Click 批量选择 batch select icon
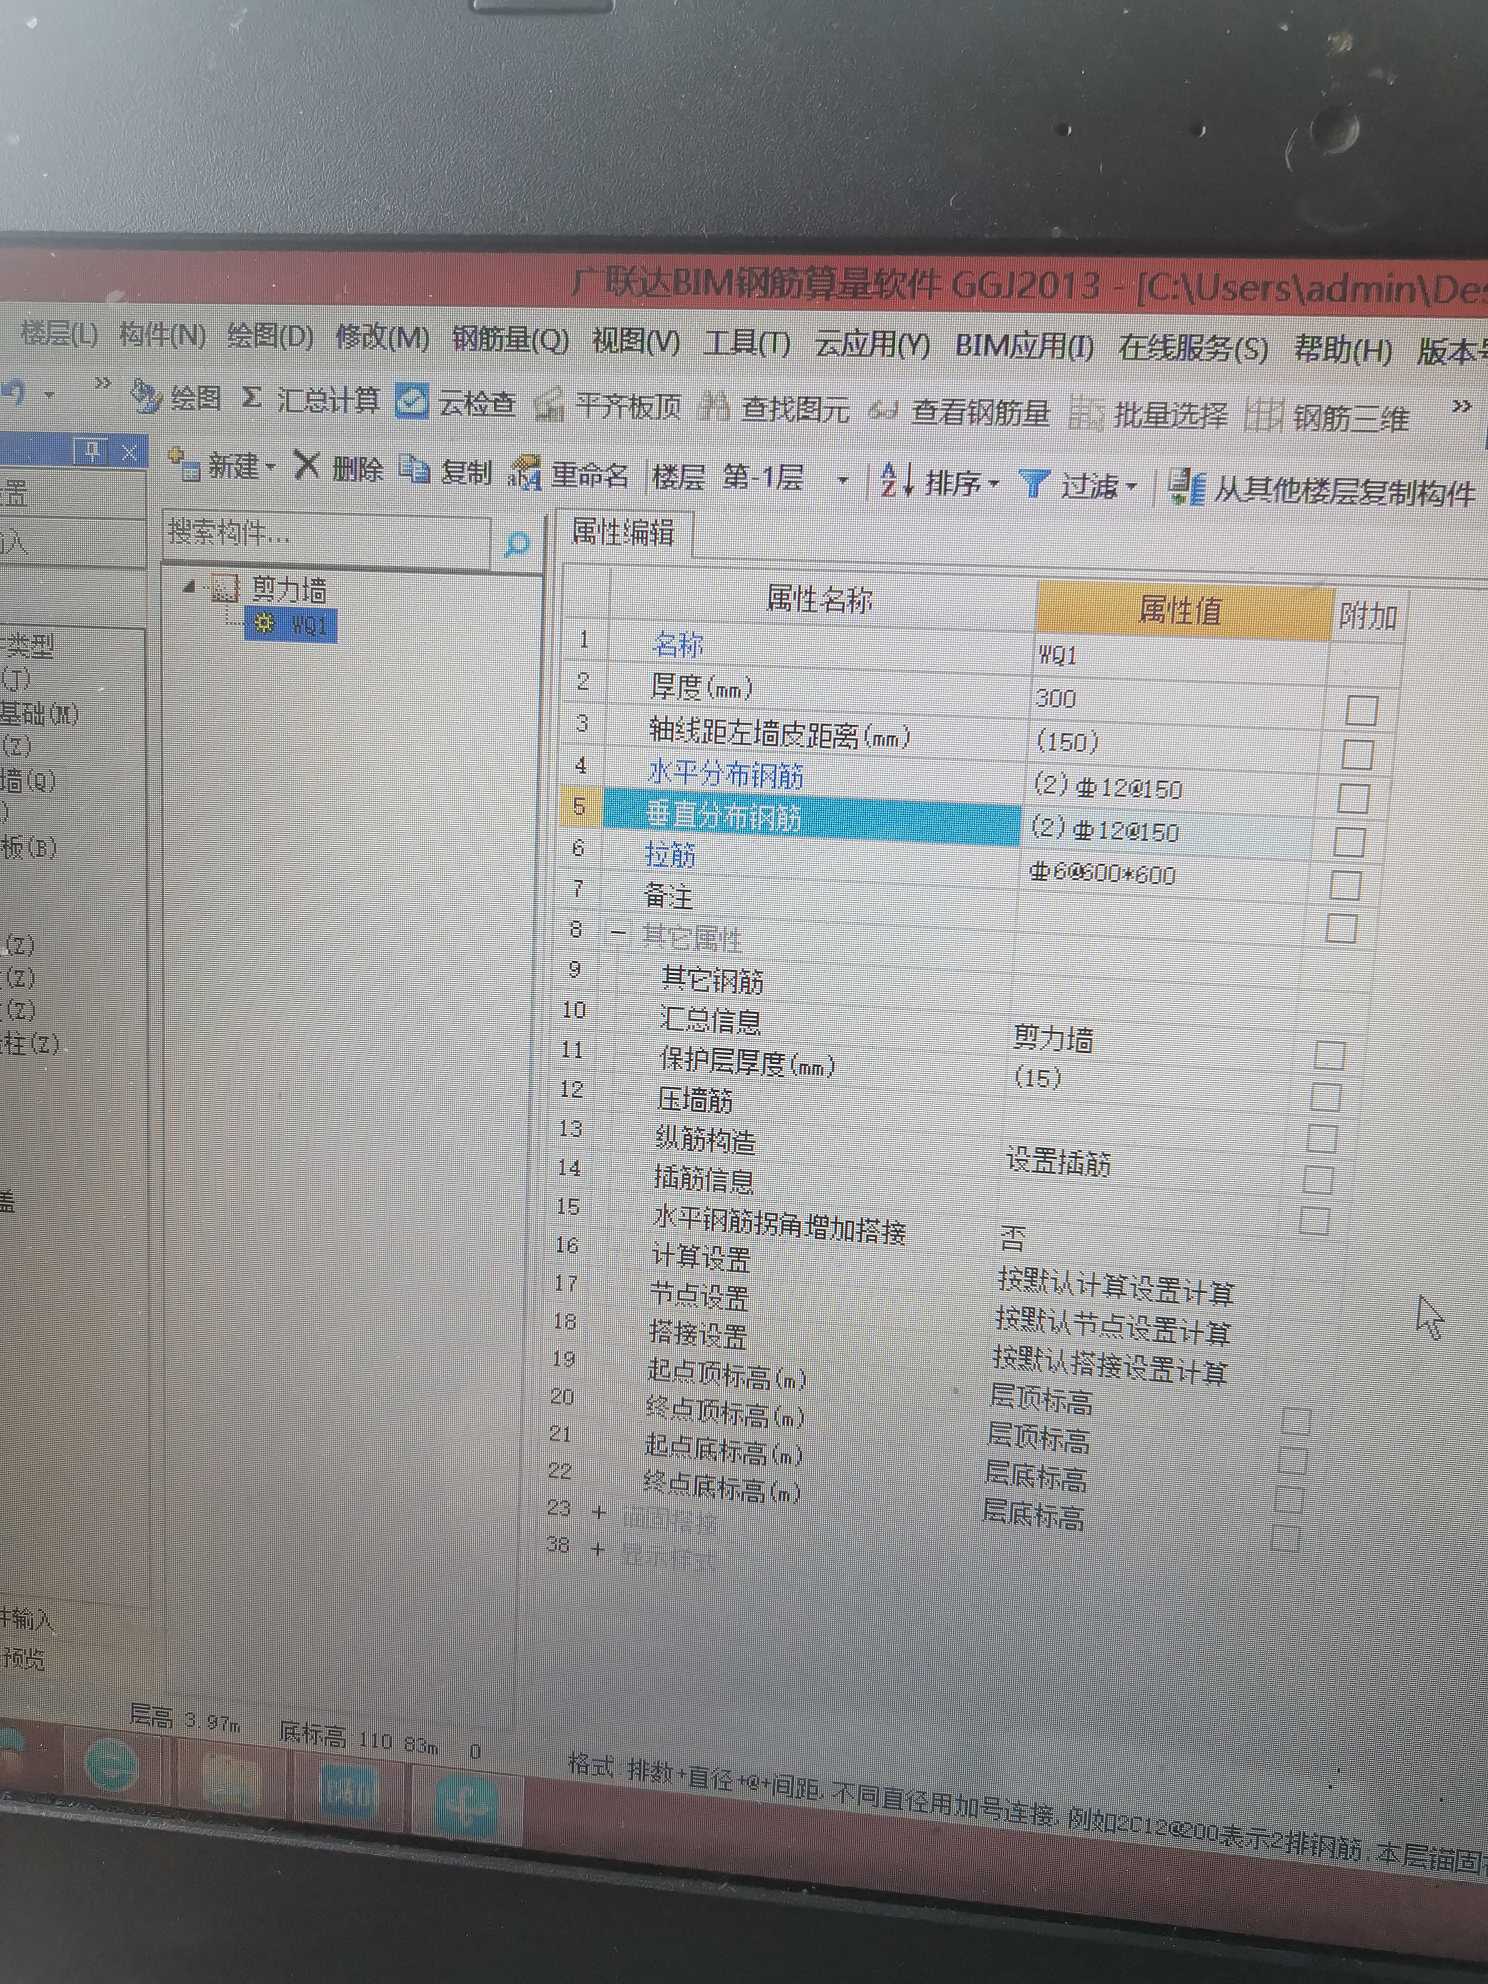This screenshot has height=1984, width=1488. [x=1085, y=412]
